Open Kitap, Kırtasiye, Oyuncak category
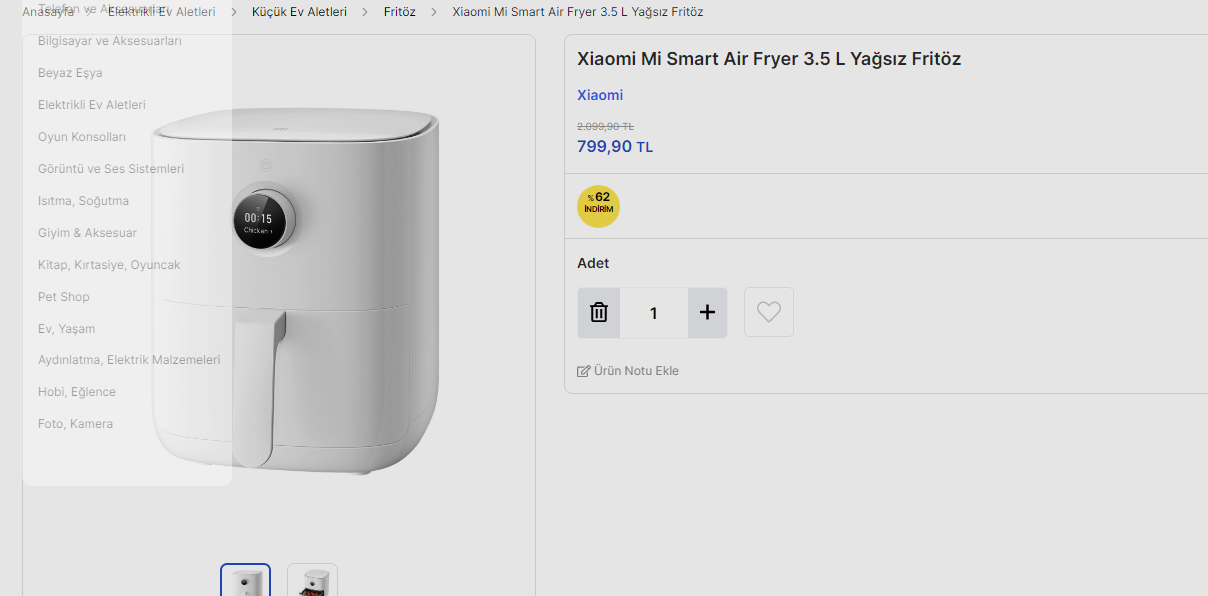The width and height of the screenshot is (1208, 596). point(109,265)
